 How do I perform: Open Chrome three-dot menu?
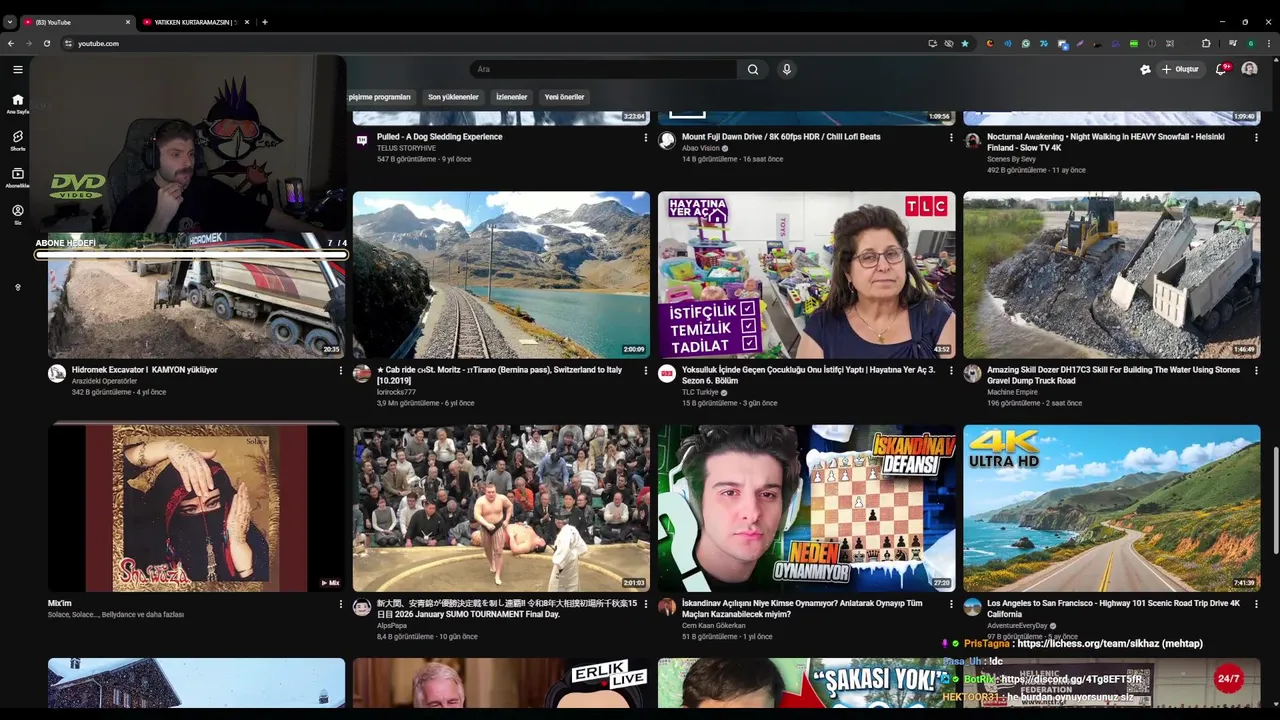coord(1267,43)
